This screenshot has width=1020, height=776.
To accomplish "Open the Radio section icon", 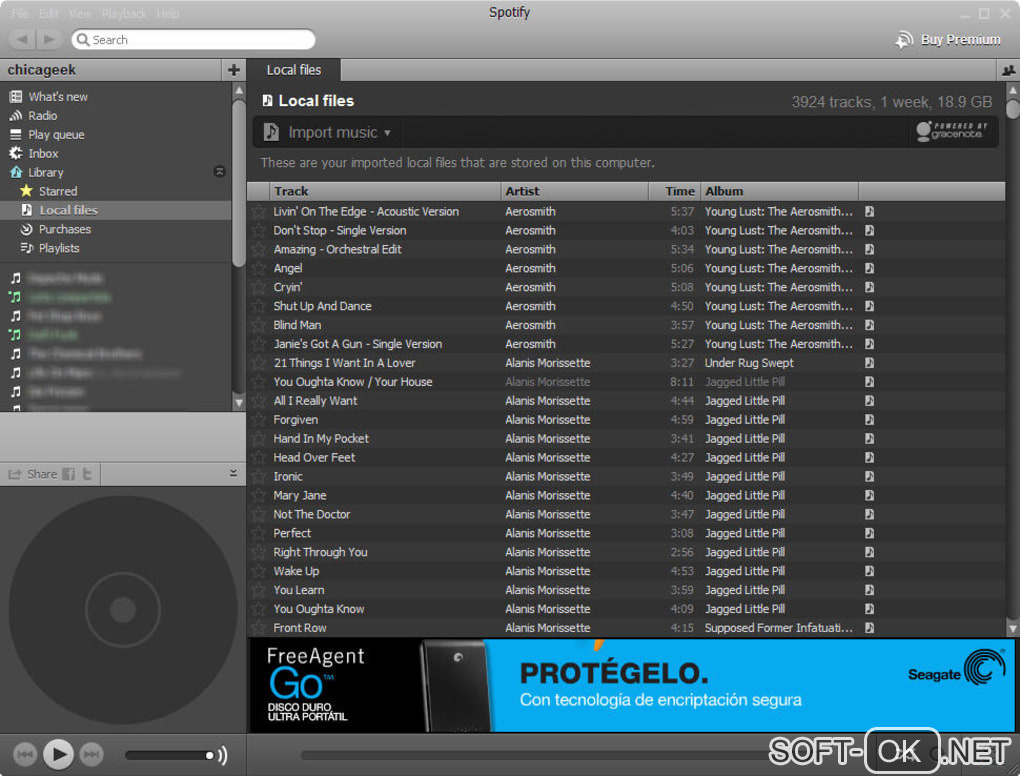I will (x=16, y=116).
